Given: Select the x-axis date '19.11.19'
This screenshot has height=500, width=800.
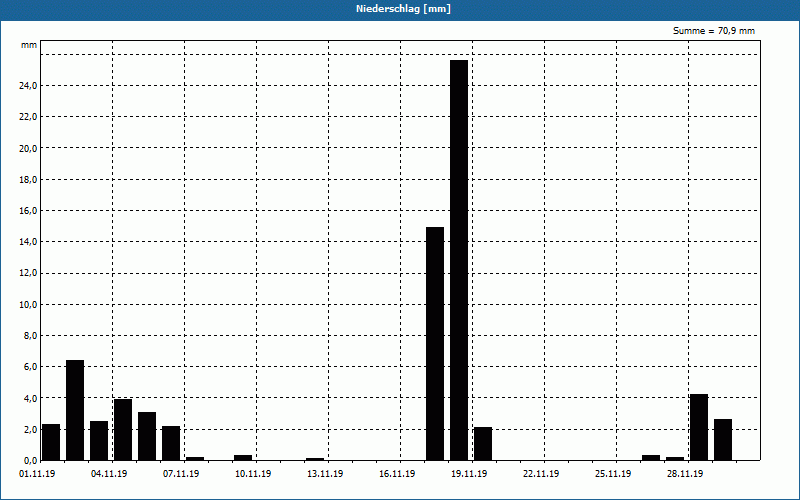Looking at the screenshot, I should click(x=468, y=474).
